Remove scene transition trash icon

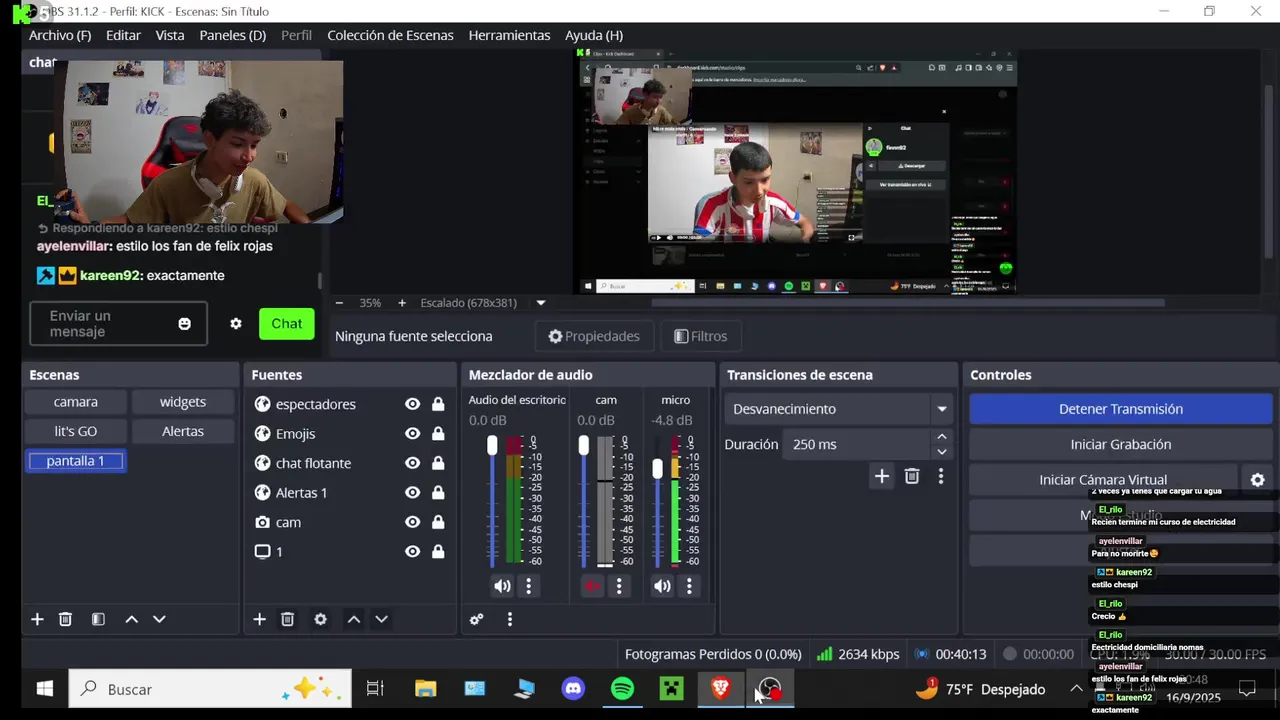[912, 476]
